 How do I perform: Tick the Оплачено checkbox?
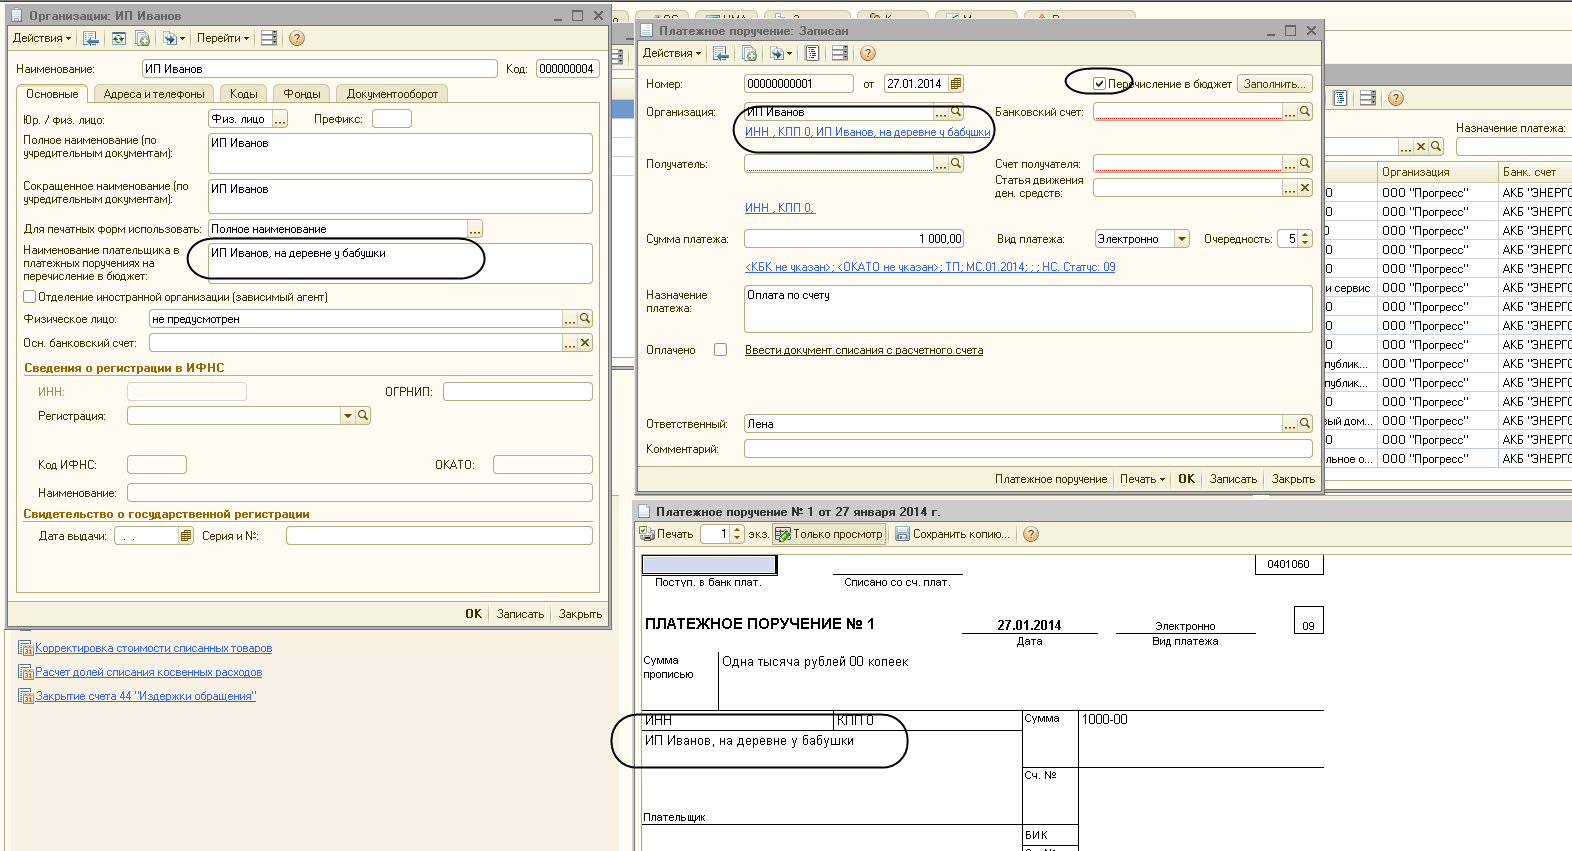pyautogui.click(x=720, y=350)
